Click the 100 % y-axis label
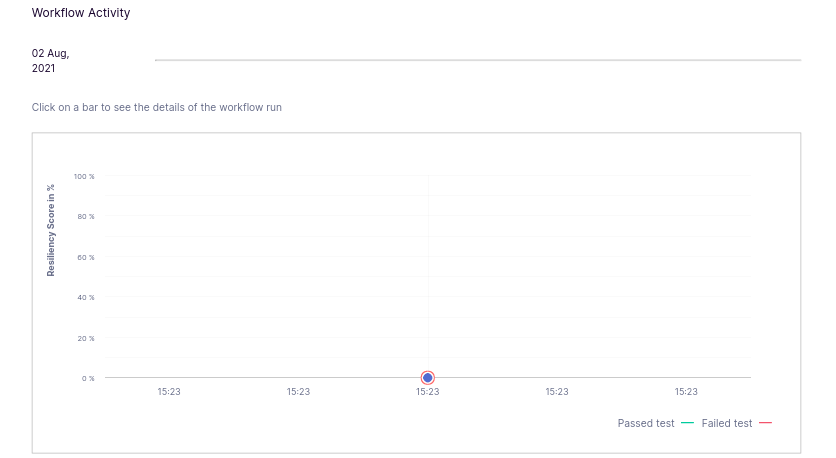Screen dimensions: 836x458 pos(84,176)
